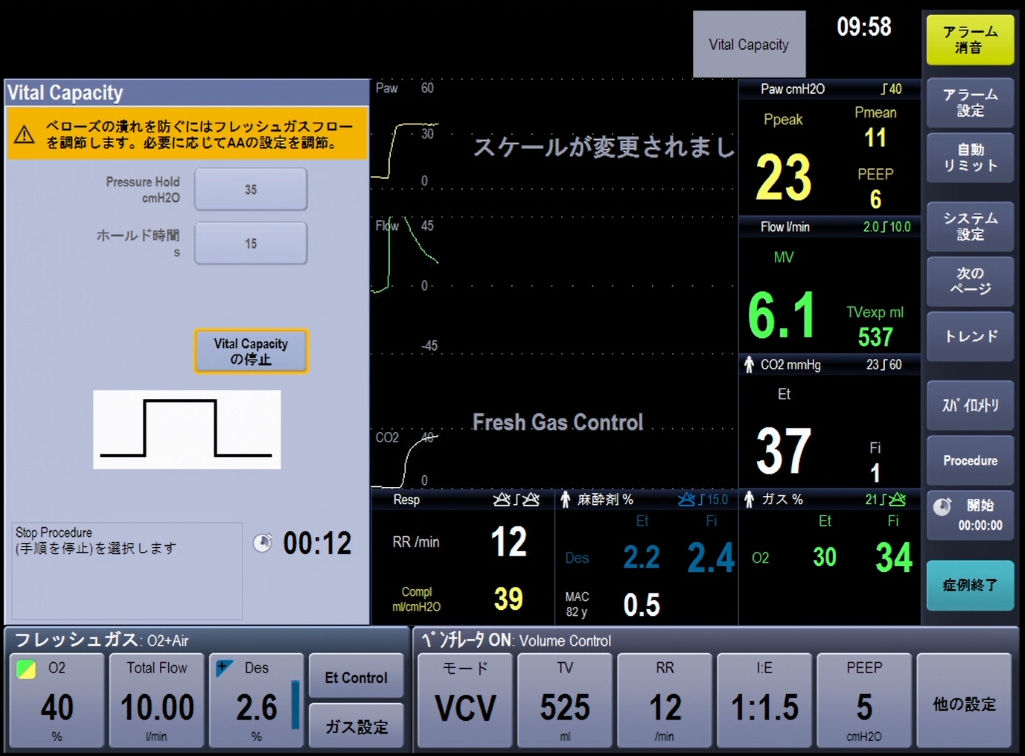Click the Des blue agent flag icon

coord(224,668)
